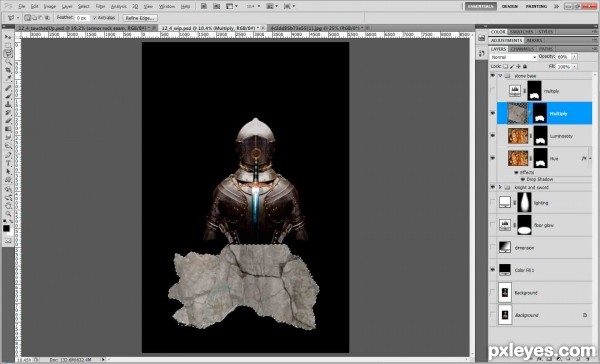Open the Filter menu
Image resolution: width=600 pixels, height=364 pixels.
click(100, 7)
